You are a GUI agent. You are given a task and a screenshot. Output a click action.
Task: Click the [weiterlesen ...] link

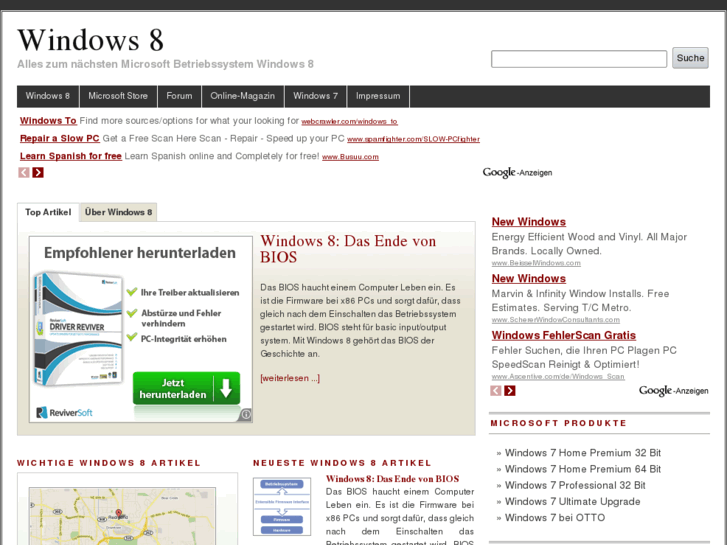(x=290, y=378)
